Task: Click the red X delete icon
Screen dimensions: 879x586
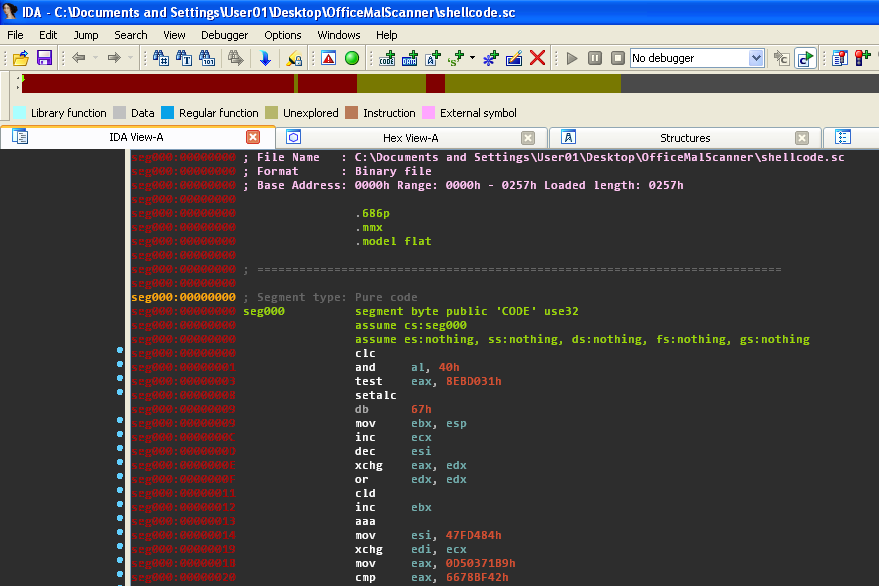Action: point(538,58)
